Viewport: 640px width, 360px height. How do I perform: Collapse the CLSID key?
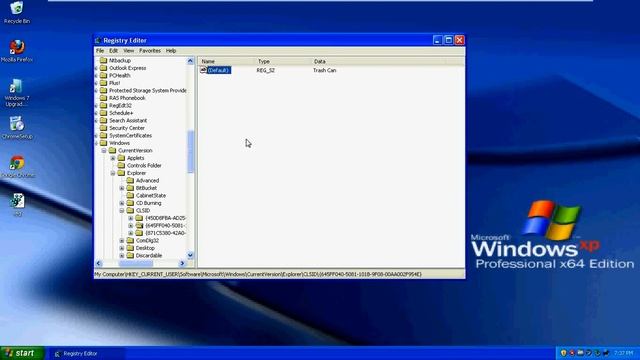pyautogui.click(x=122, y=211)
